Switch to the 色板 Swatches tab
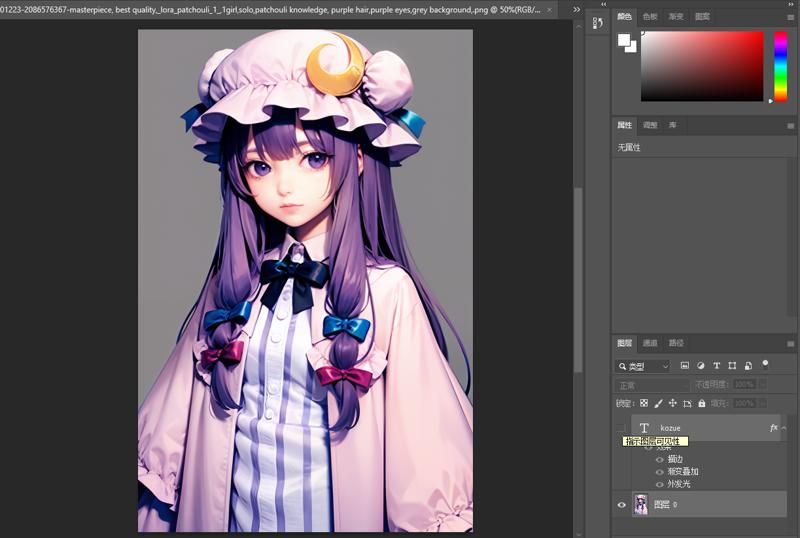 click(x=649, y=17)
